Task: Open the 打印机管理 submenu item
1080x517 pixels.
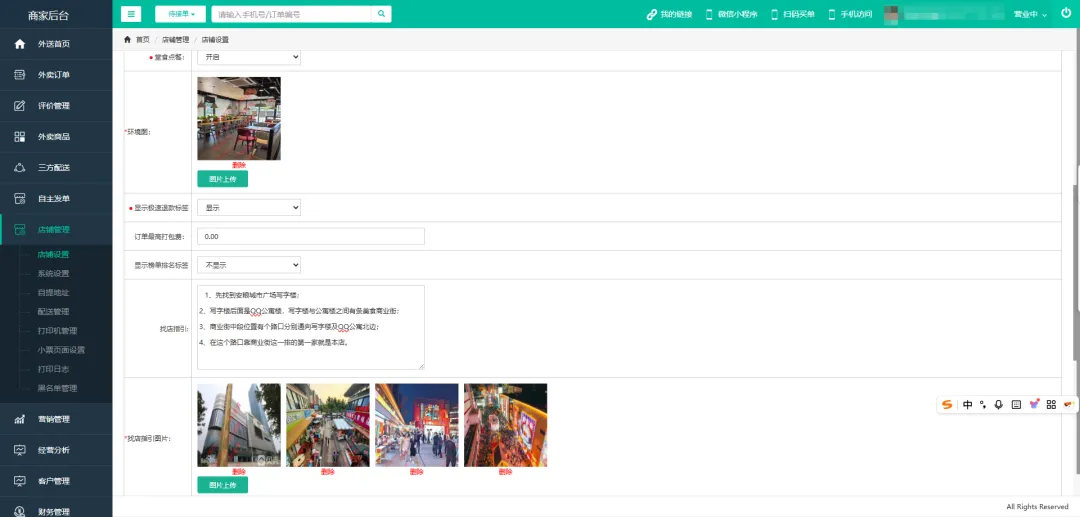Action: pos(57,330)
